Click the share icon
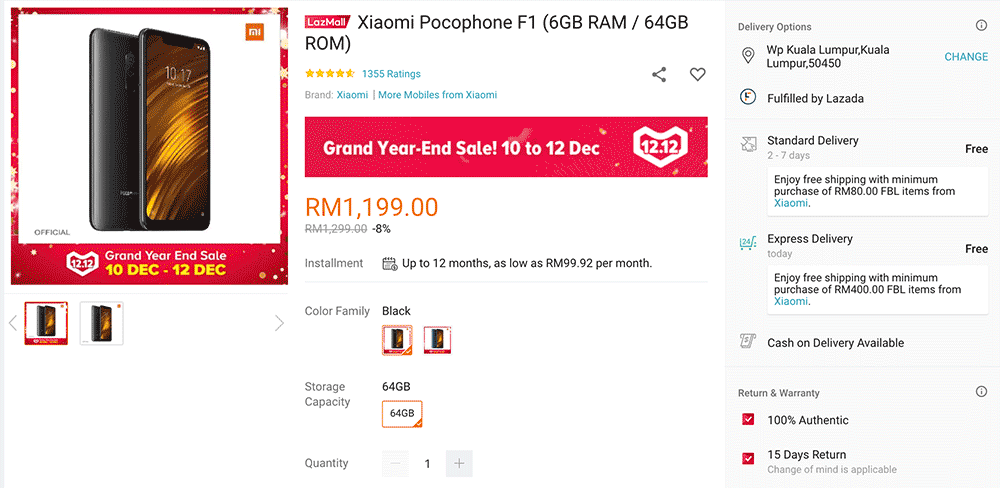This screenshot has height=488, width=1000. tap(659, 75)
